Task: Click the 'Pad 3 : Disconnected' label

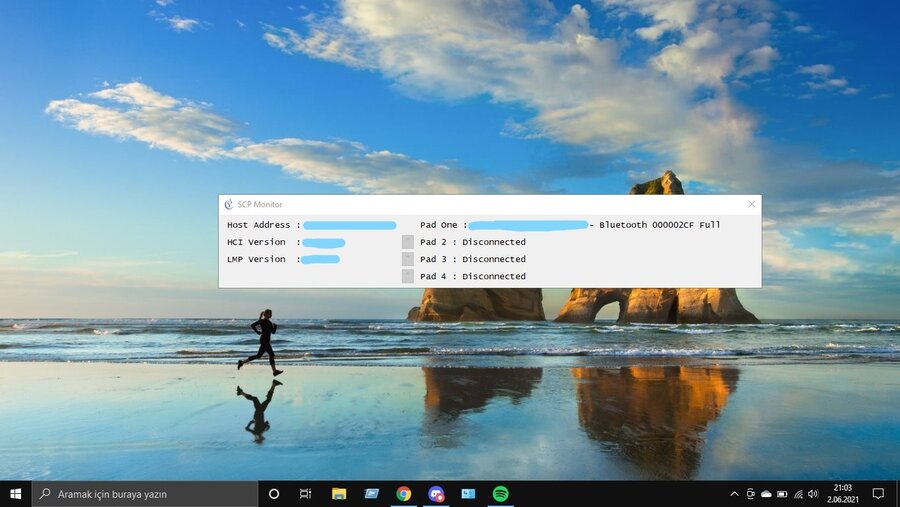Action: point(473,260)
